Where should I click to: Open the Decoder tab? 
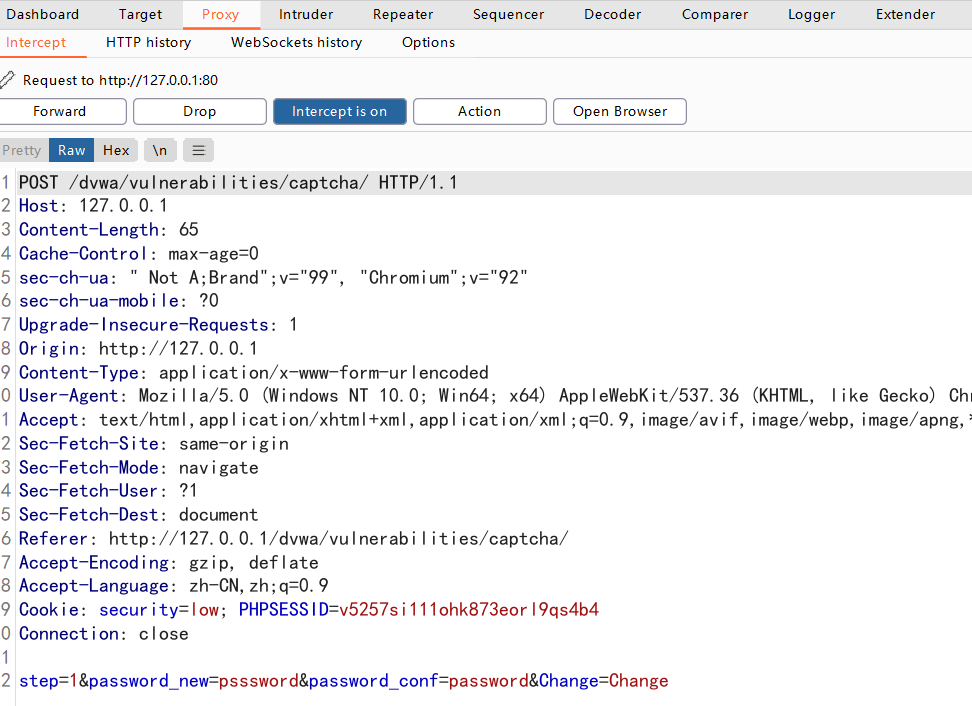[612, 14]
